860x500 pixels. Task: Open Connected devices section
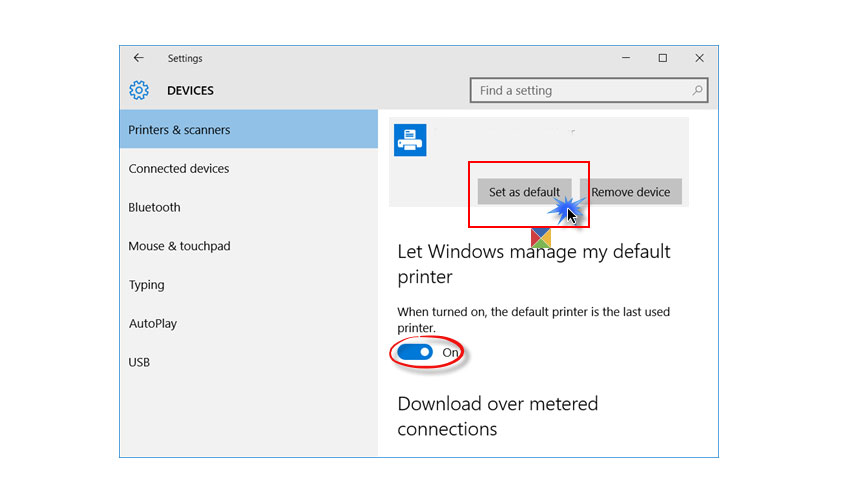point(249,168)
